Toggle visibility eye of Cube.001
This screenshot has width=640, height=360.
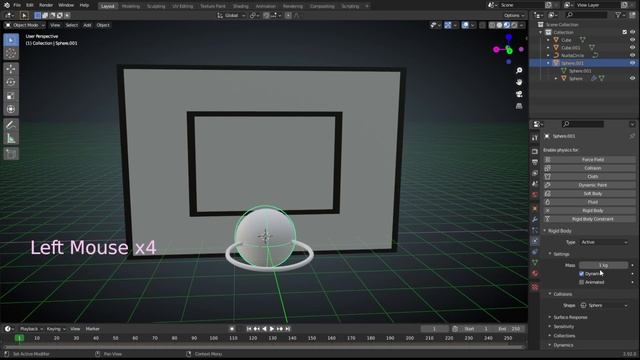tap(632, 48)
